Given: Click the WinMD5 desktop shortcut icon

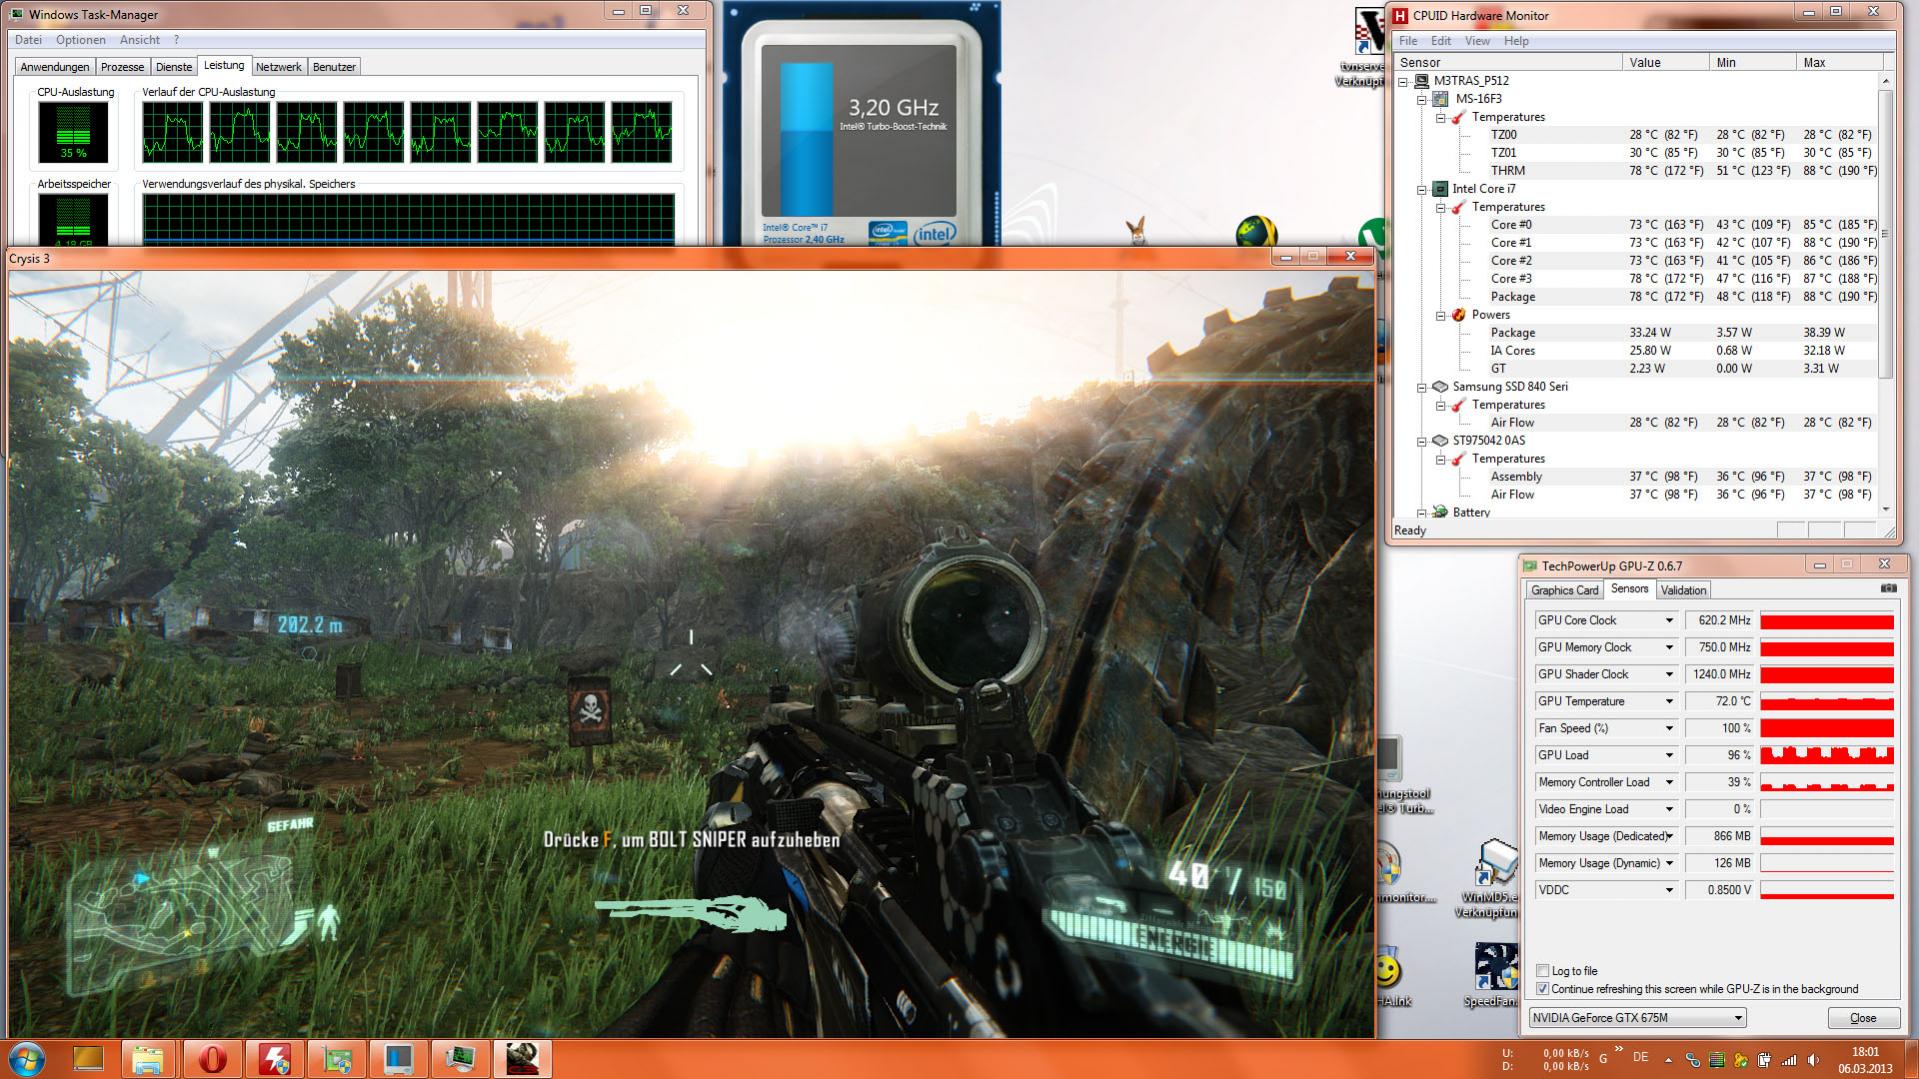Looking at the screenshot, I should (1497, 862).
